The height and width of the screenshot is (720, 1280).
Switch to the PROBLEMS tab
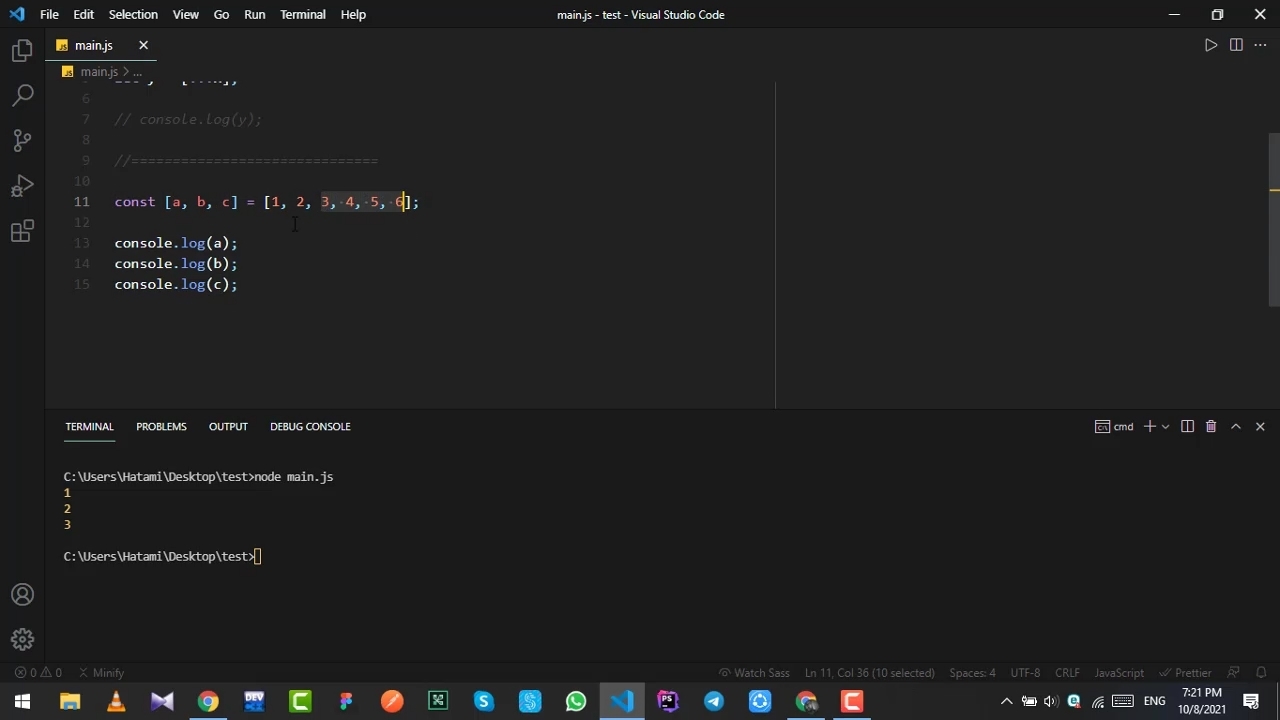point(161,427)
